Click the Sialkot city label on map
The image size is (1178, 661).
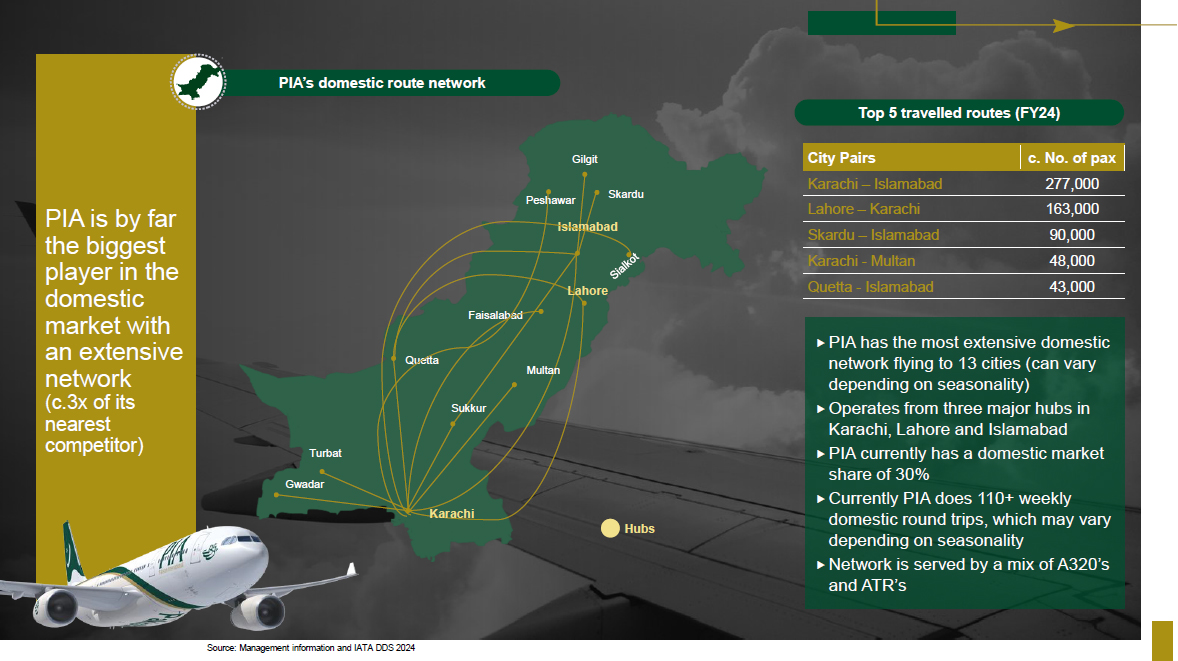[x=624, y=266]
